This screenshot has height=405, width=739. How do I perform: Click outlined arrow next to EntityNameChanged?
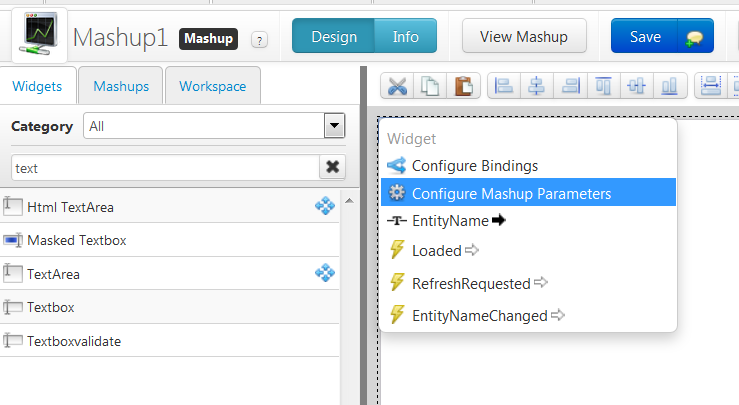(558, 314)
